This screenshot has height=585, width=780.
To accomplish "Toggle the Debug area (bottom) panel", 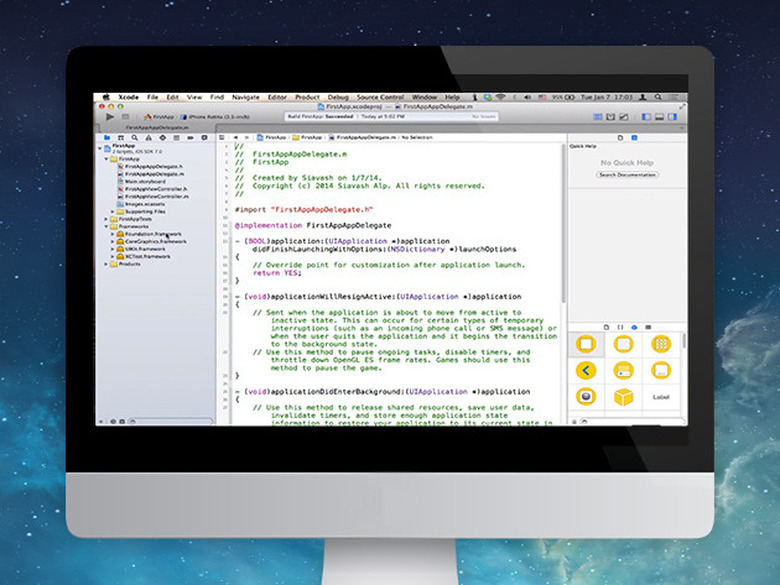I will (658, 117).
